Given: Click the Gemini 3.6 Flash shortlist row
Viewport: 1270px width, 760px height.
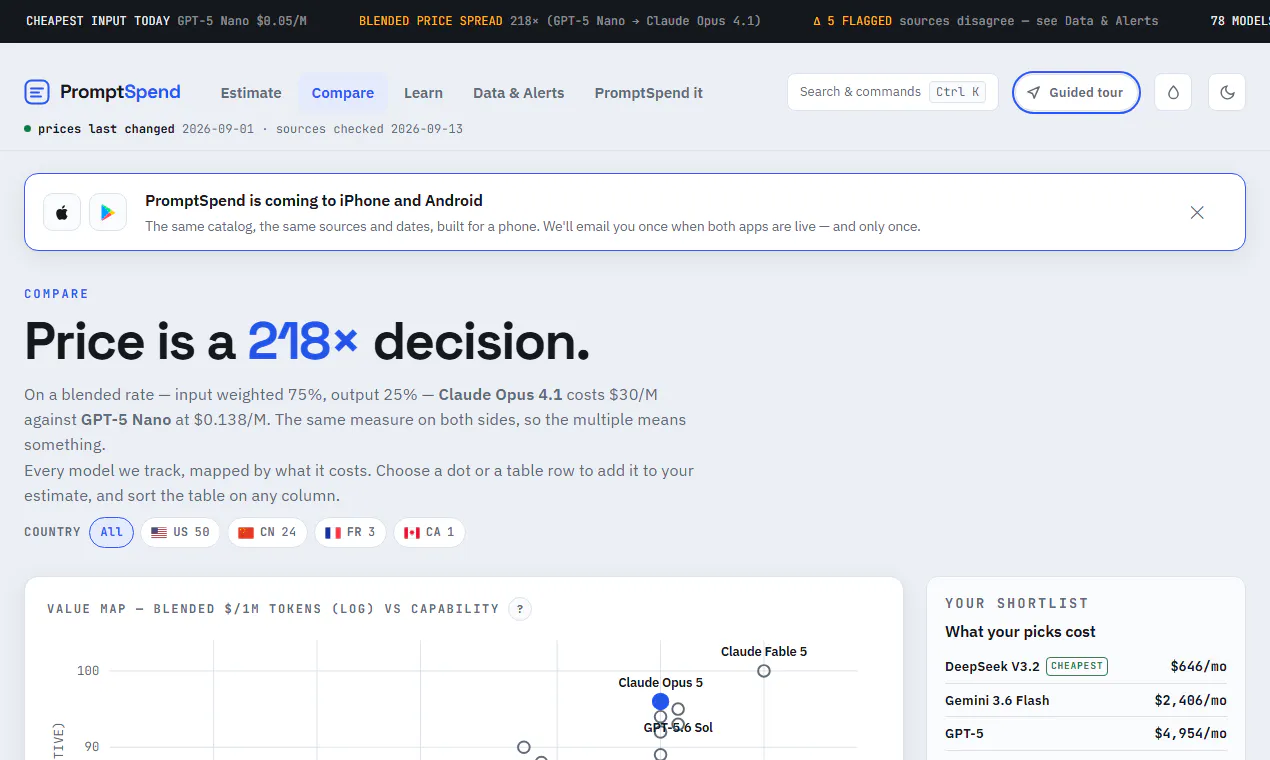Looking at the screenshot, I should (1086, 700).
